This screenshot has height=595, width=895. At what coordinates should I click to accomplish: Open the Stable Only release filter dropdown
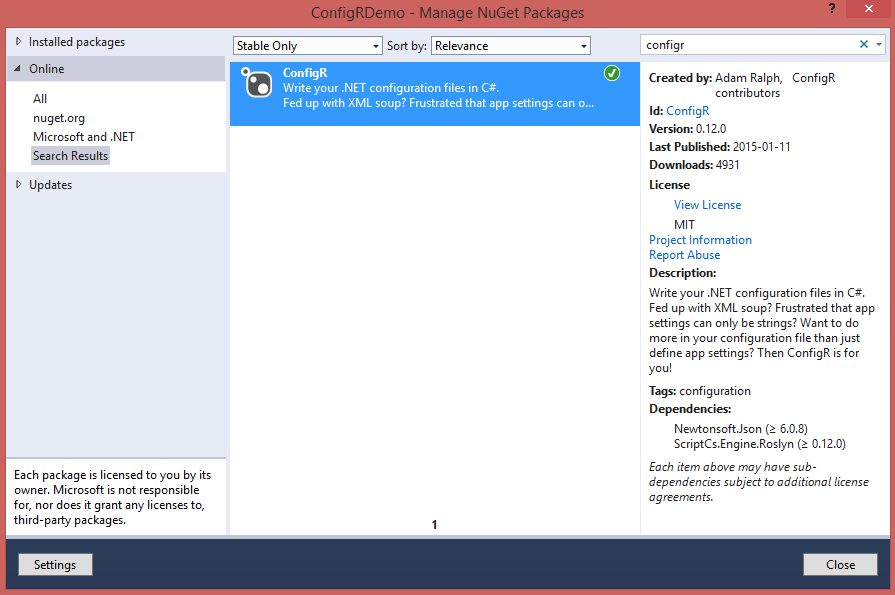click(x=308, y=46)
